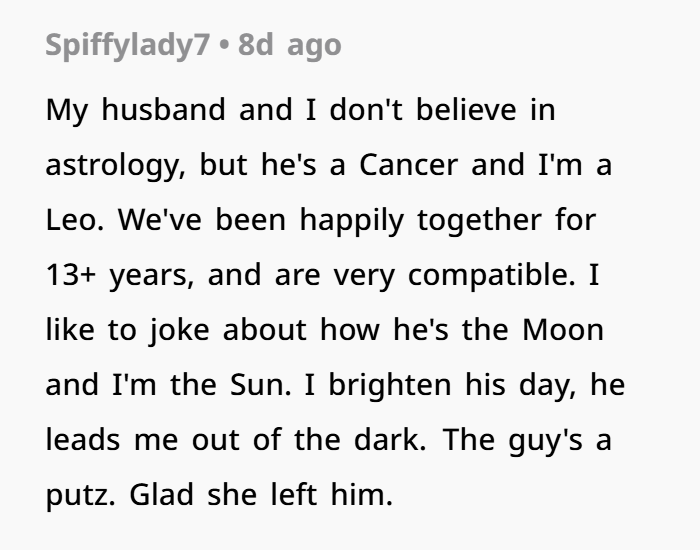This screenshot has height=550, width=700.
Task: Click the word 'Leo' in the comment
Action: coord(70,219)
